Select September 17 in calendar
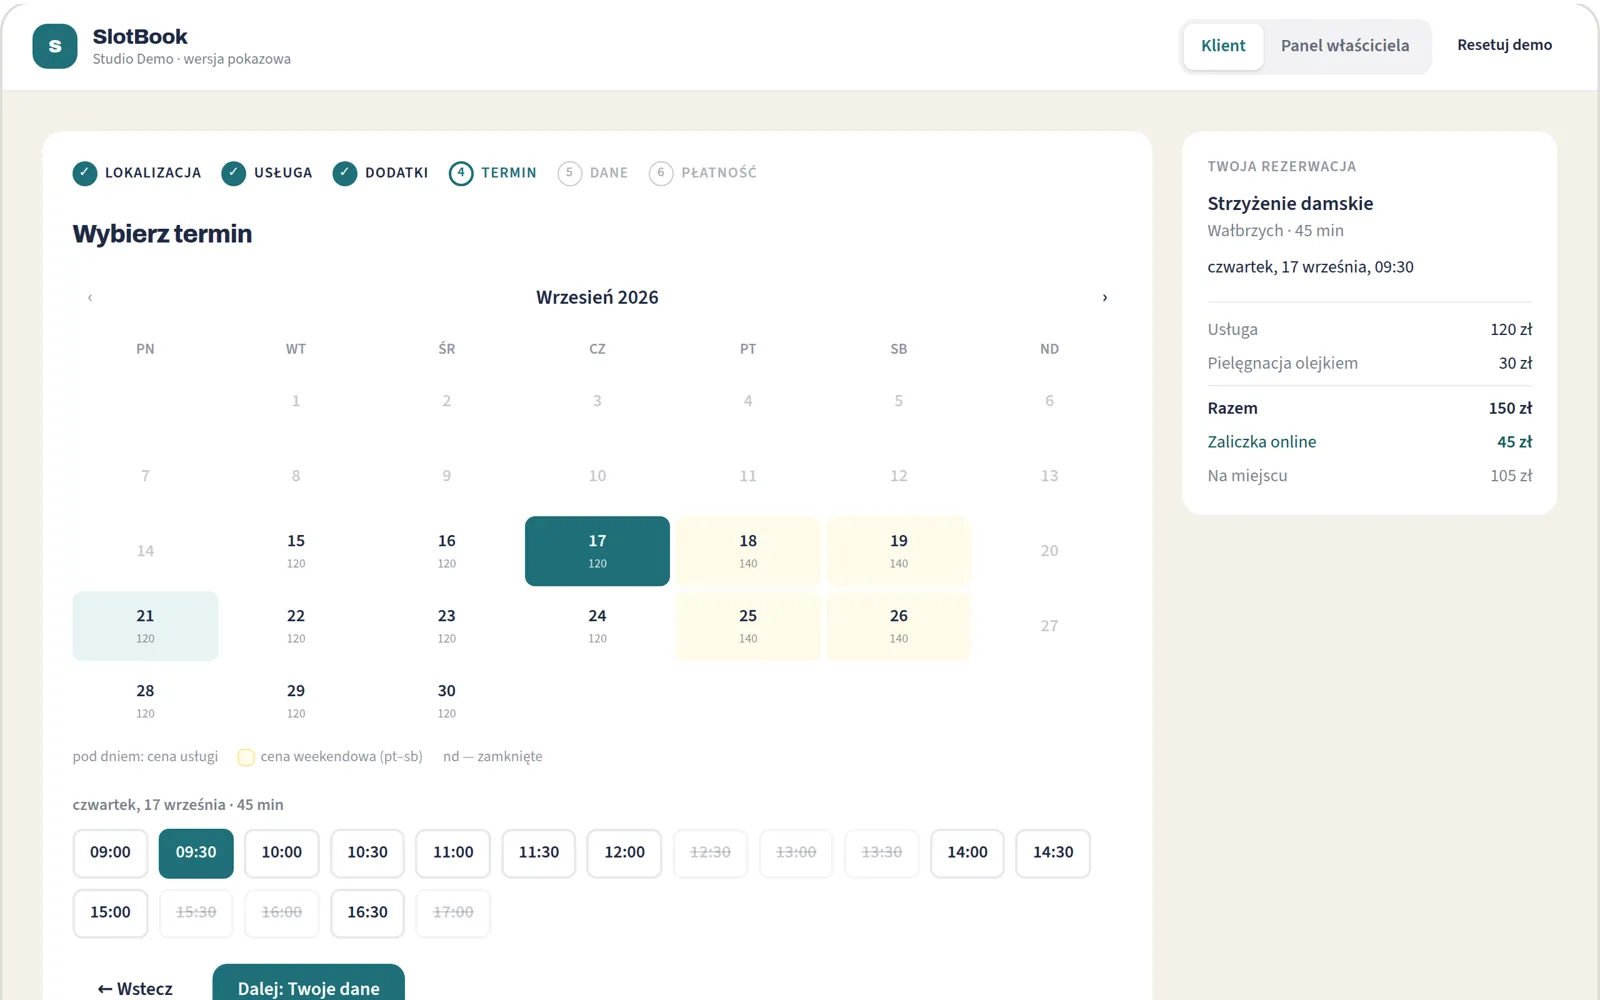1600x1000 pixels. (x=597, y=551)
